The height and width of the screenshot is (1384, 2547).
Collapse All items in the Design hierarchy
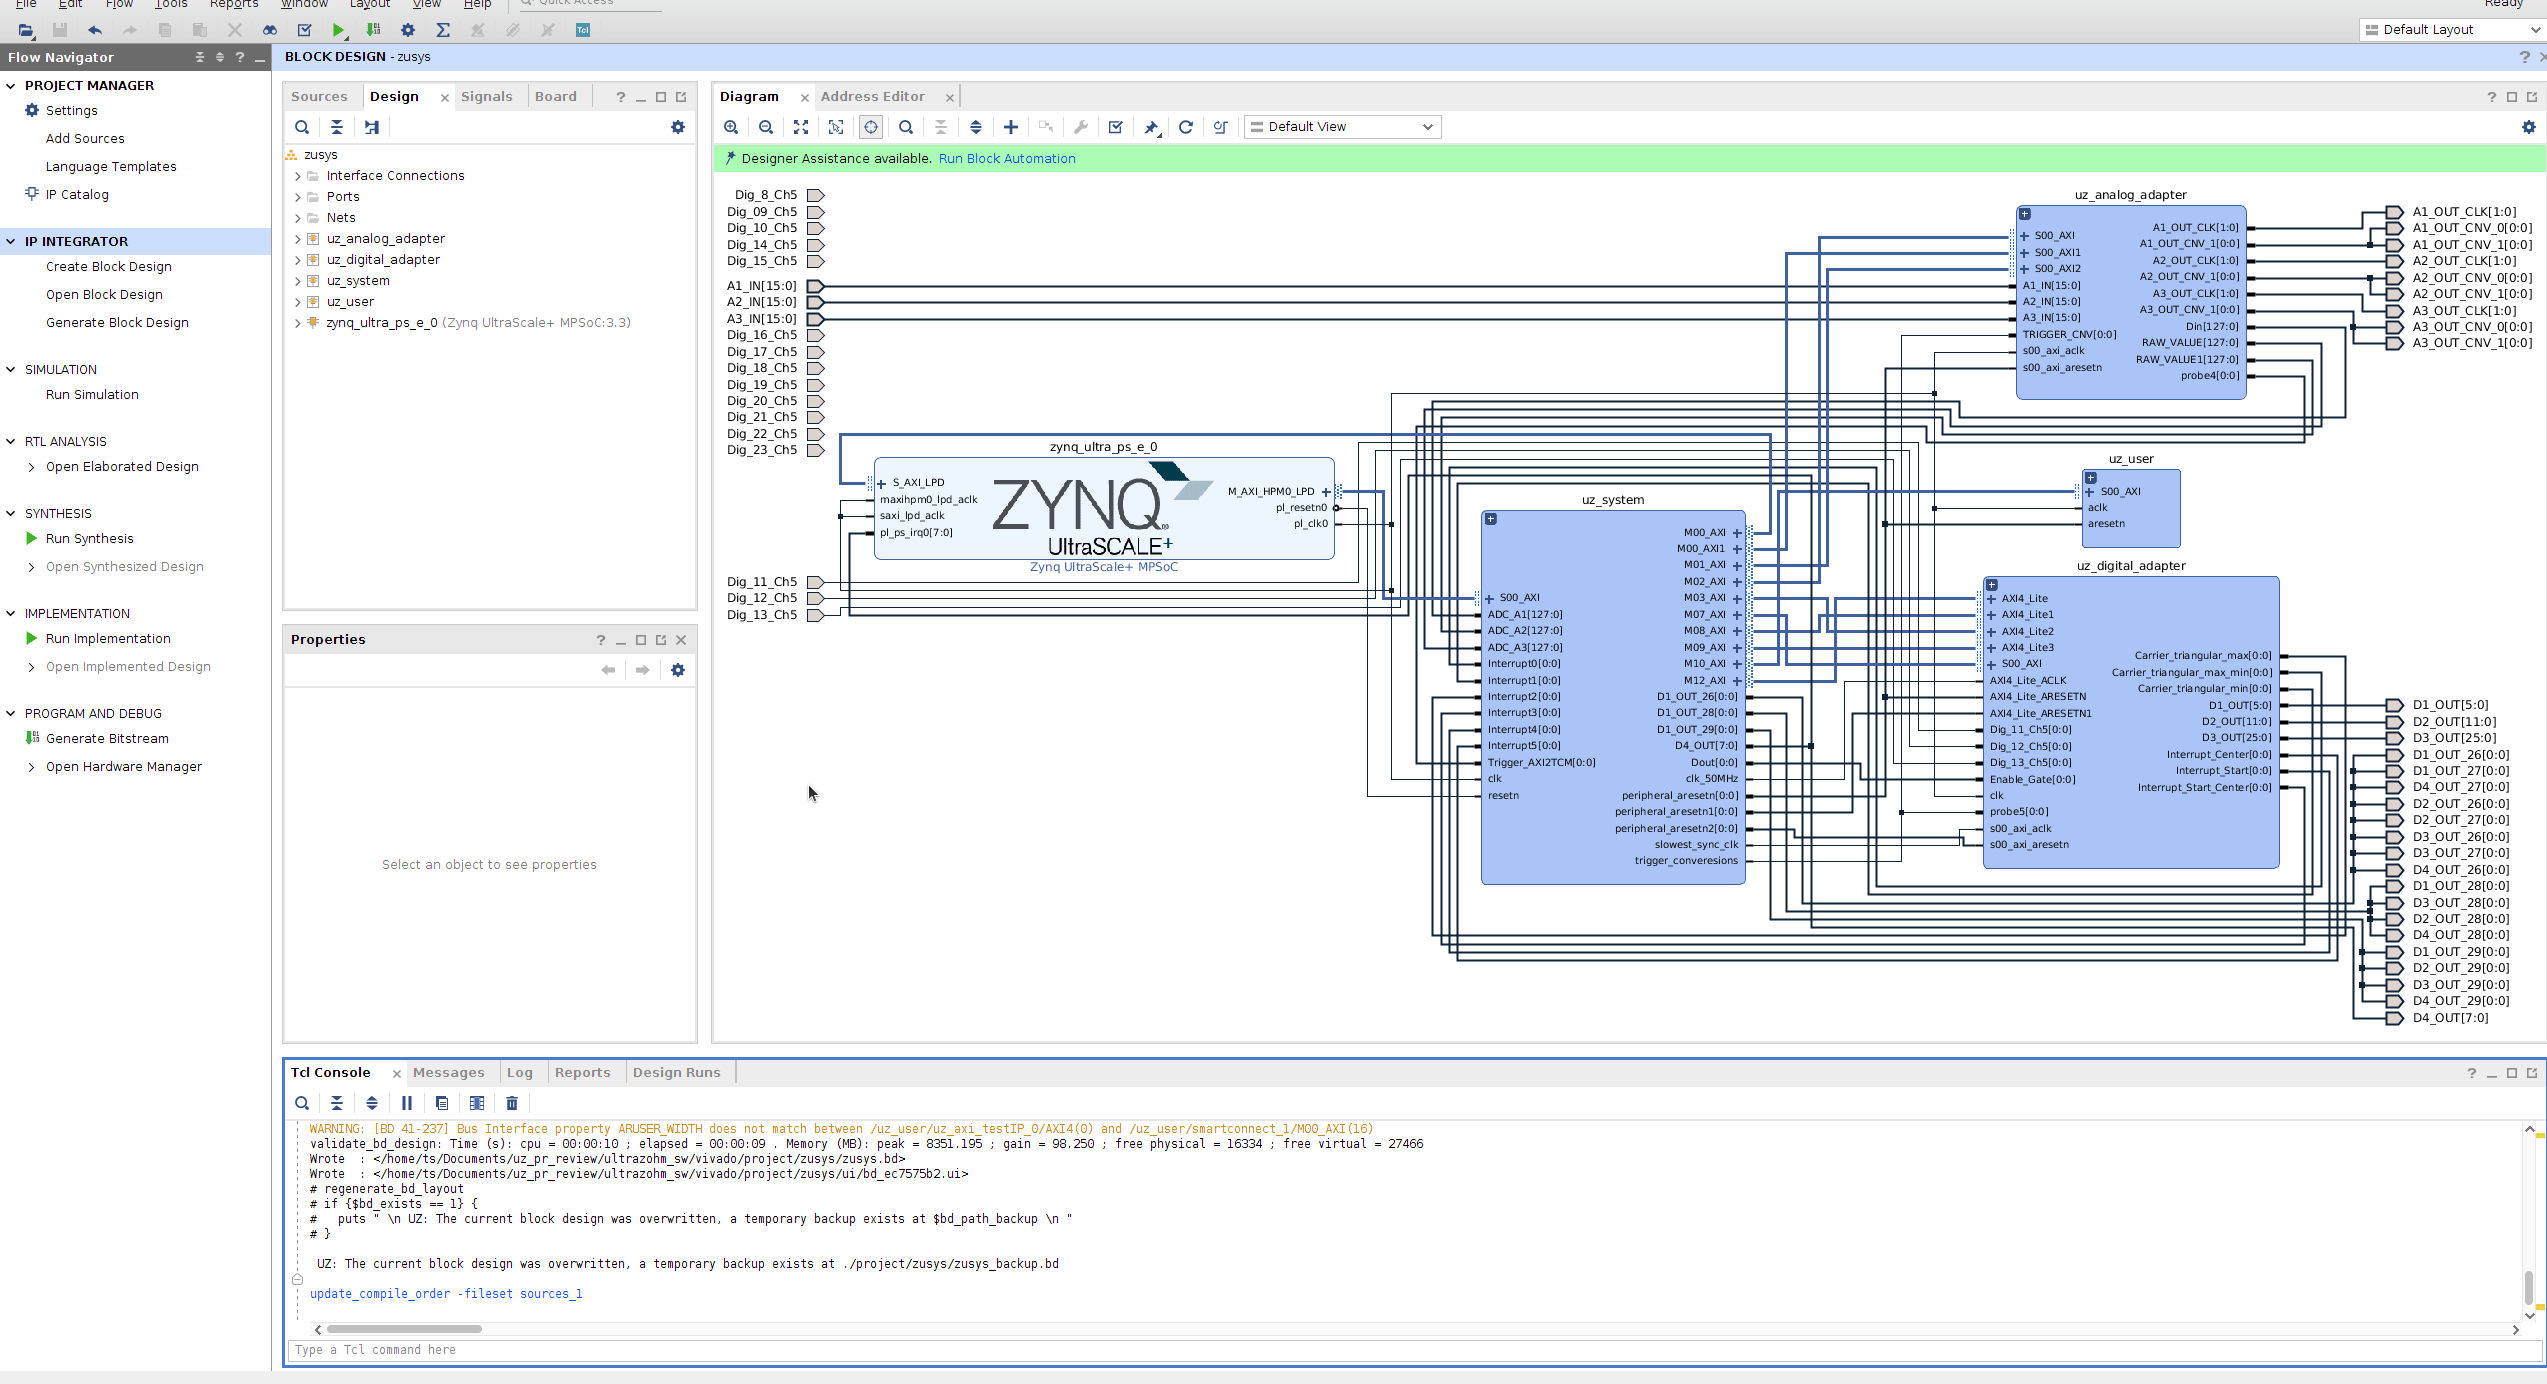pos(337,127)
